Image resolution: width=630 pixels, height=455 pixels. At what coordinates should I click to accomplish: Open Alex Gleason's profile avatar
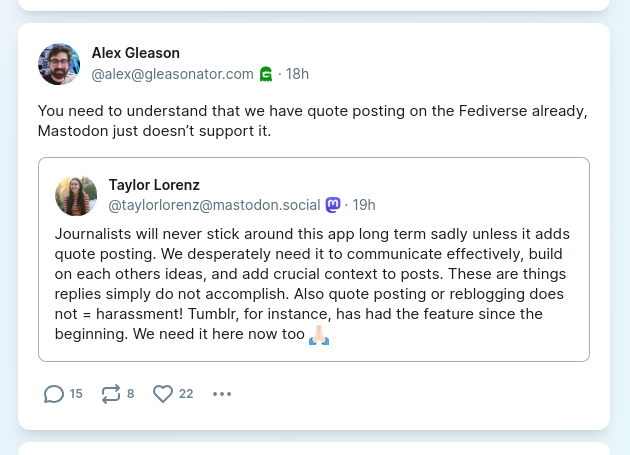[59, 64]
